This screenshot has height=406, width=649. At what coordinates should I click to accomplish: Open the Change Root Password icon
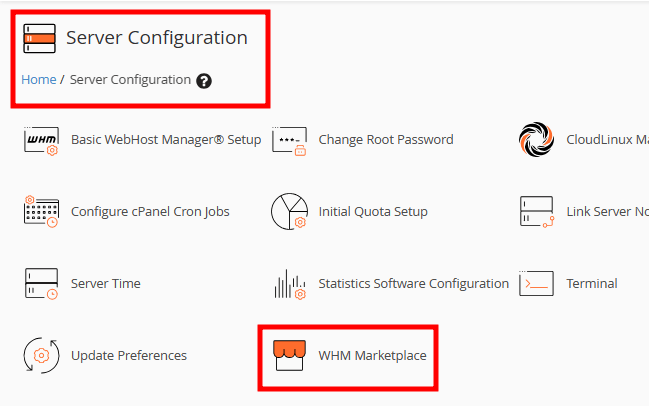(x=289, y=141)
